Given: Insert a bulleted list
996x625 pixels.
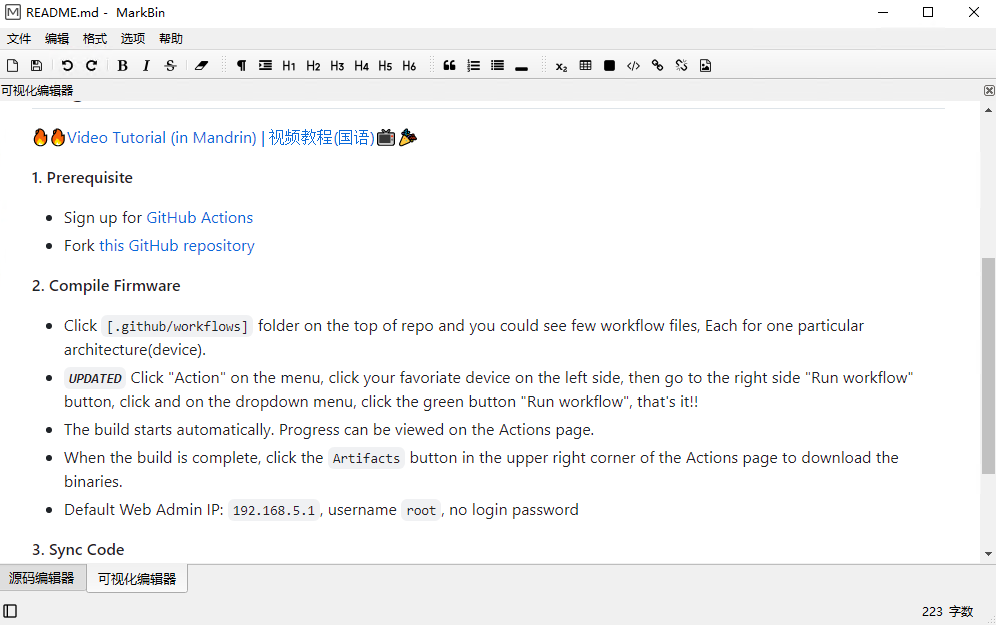Looking at the screenshot, I should [497, 65].
